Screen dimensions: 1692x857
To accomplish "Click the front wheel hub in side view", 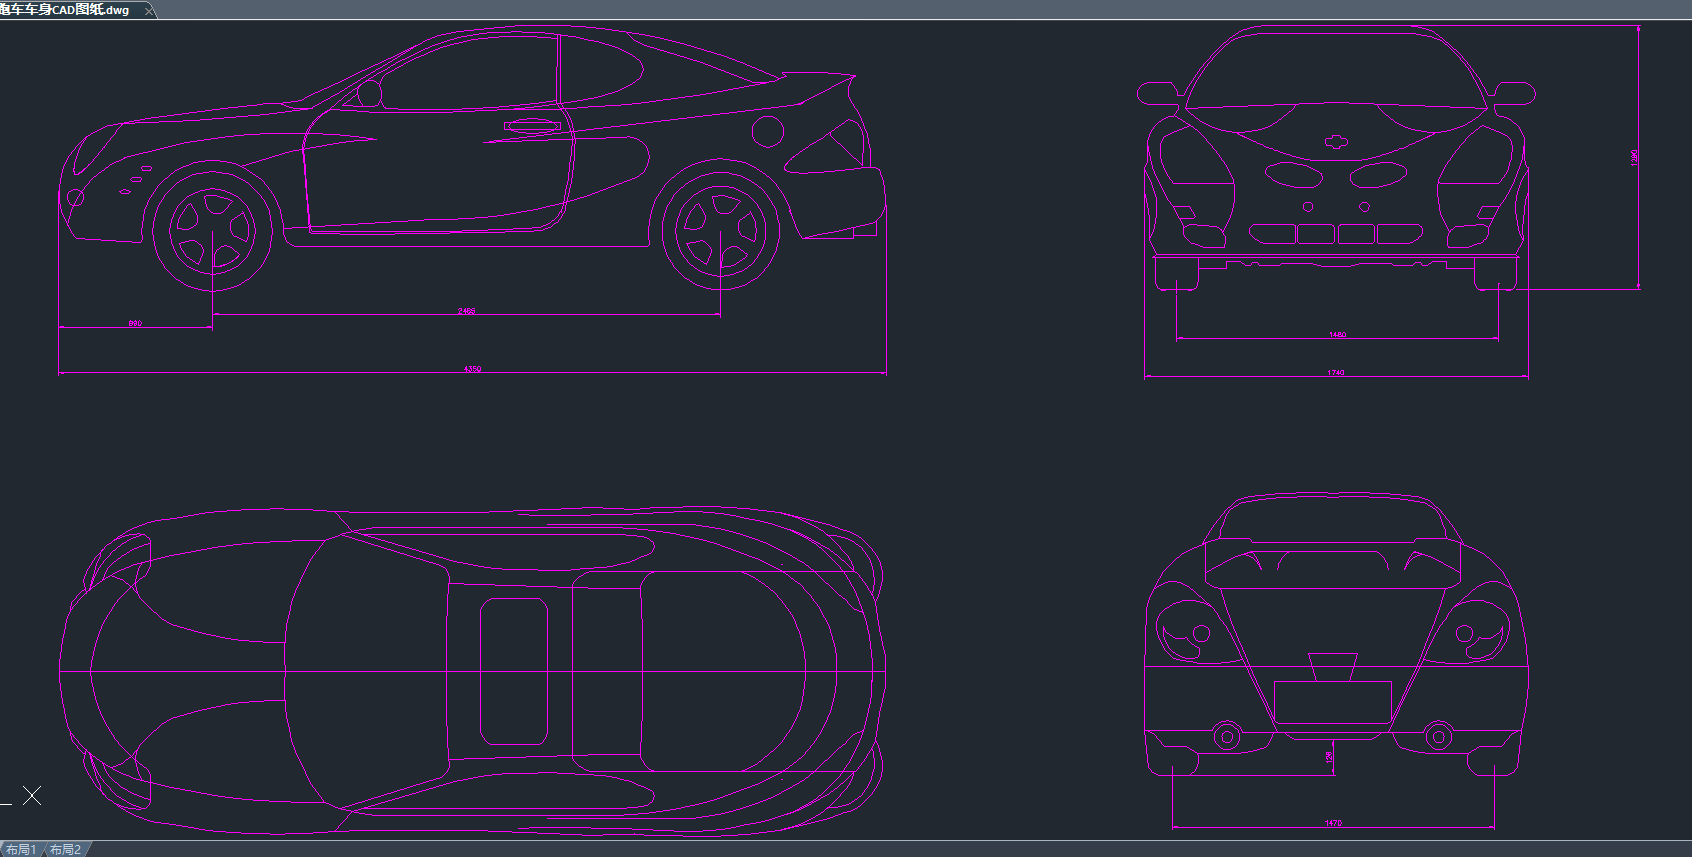I will point(212,231).
